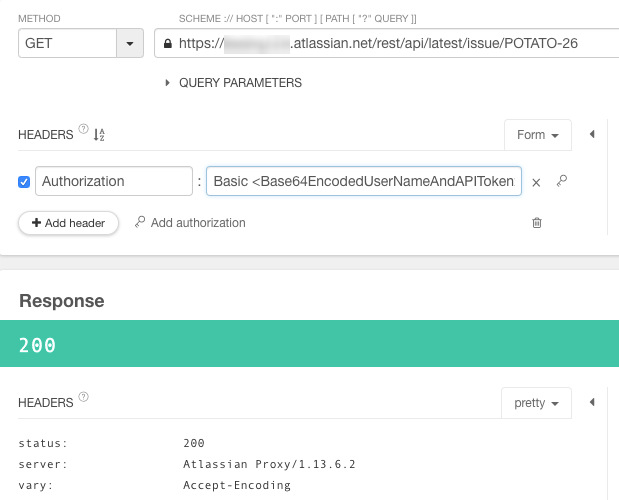Click the Add authorization link
Screen dimensions: 619x500
coord(190,223)
